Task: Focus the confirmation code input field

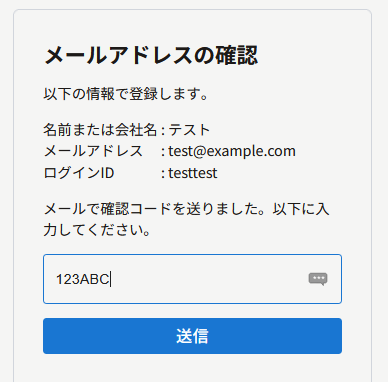Action: [192, 279]
